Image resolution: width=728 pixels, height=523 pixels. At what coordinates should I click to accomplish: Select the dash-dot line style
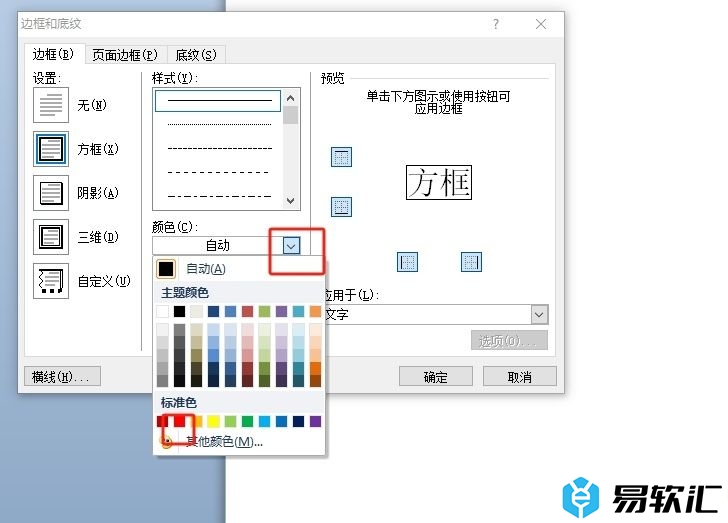(218, 196)
